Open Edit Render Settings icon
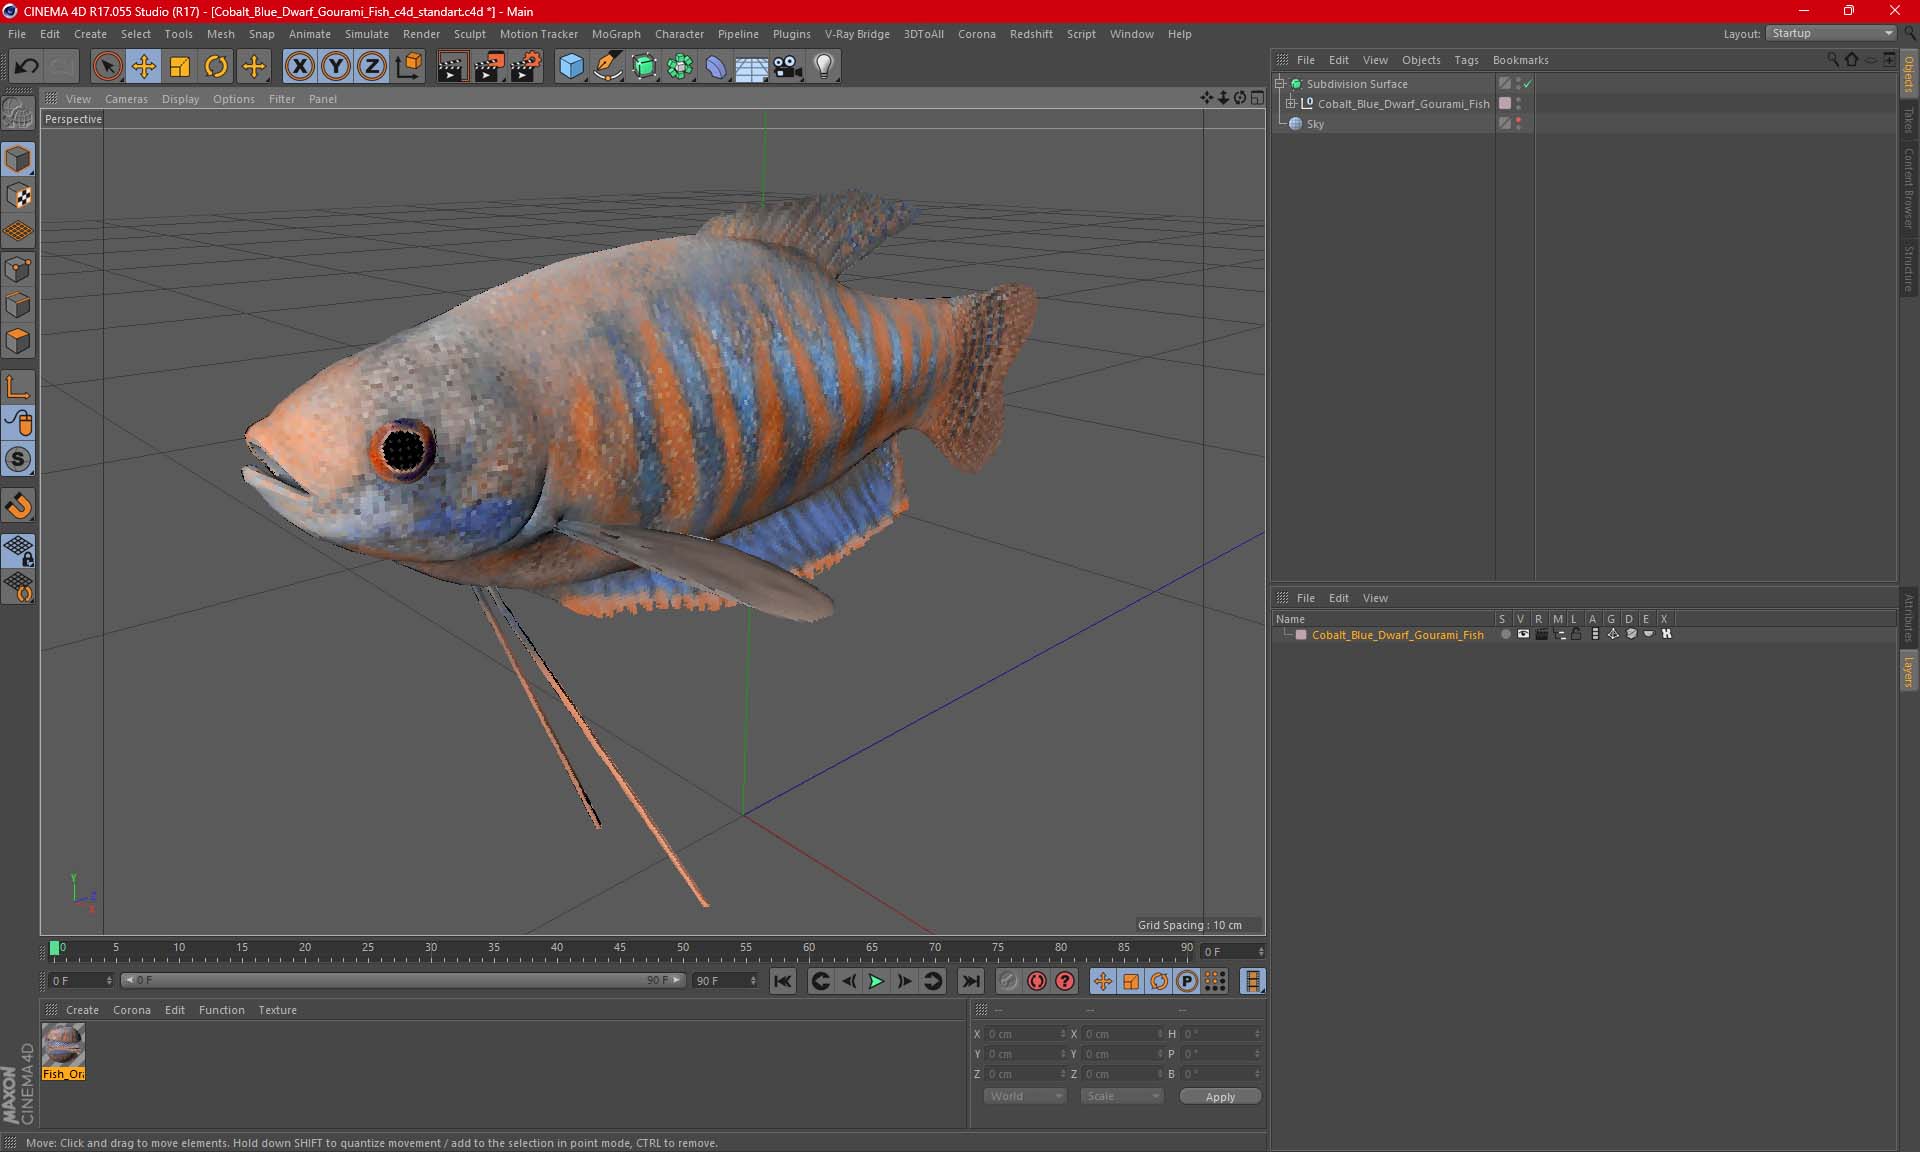1920x1152 pixels. (526, 67)
